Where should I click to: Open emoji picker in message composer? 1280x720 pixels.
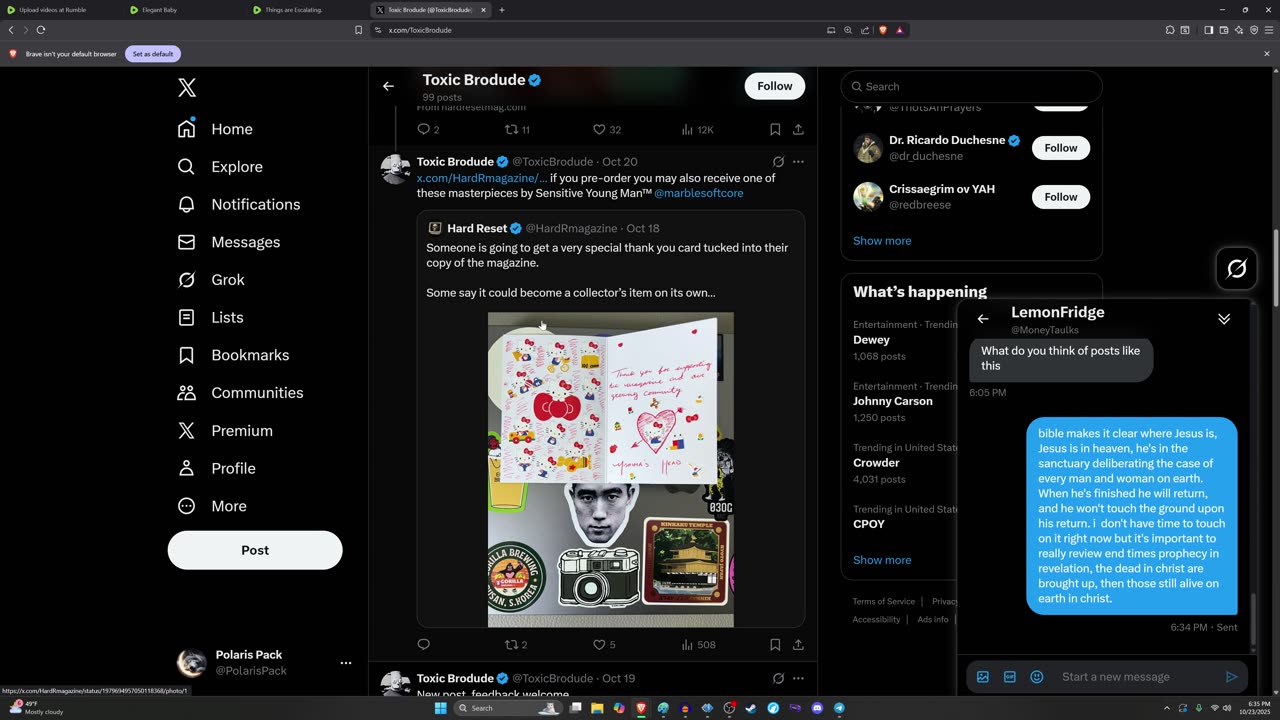point(1037,677)
